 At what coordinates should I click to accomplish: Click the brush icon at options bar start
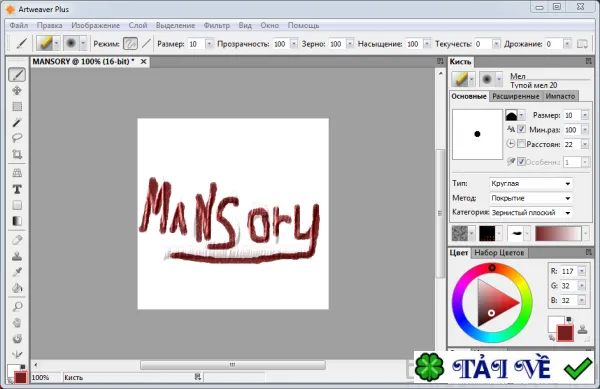pyautogui.click(x=21, y=43)
